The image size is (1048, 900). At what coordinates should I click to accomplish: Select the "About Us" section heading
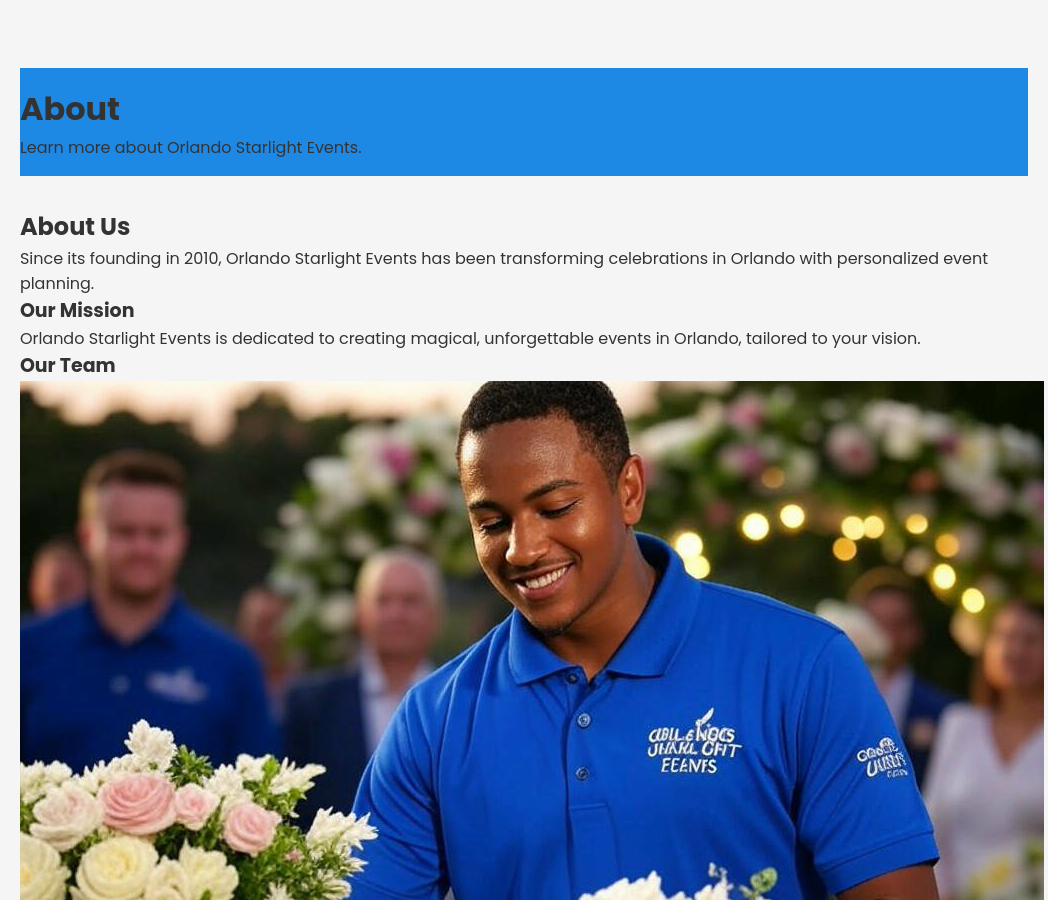(75, 227)
